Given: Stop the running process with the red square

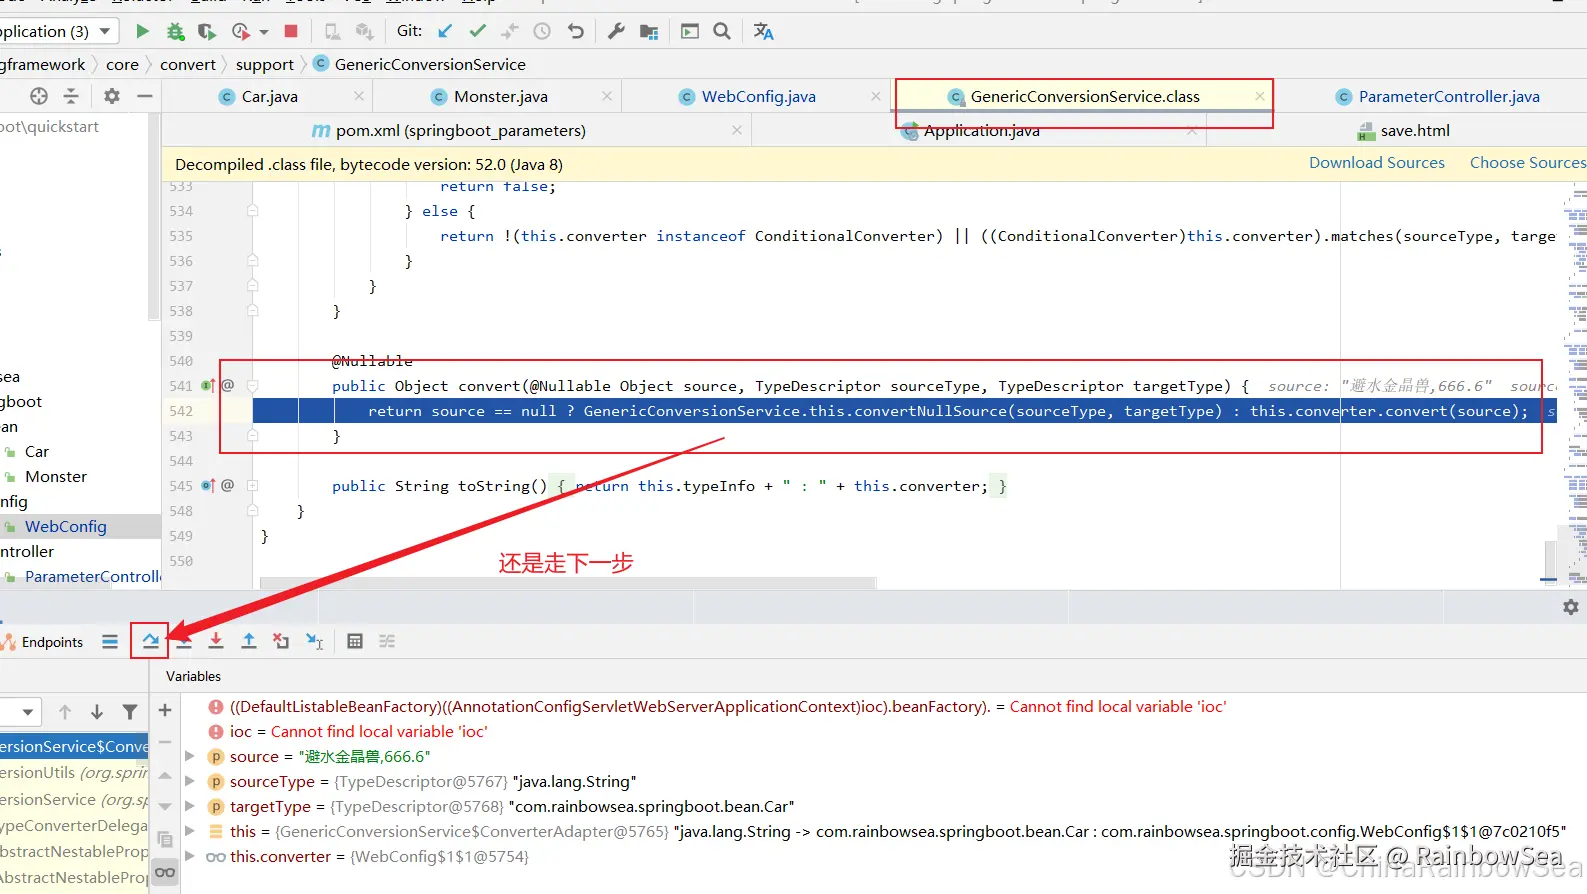Looking at the screenshot, I should pyautogui.click(x=291, y=31).
